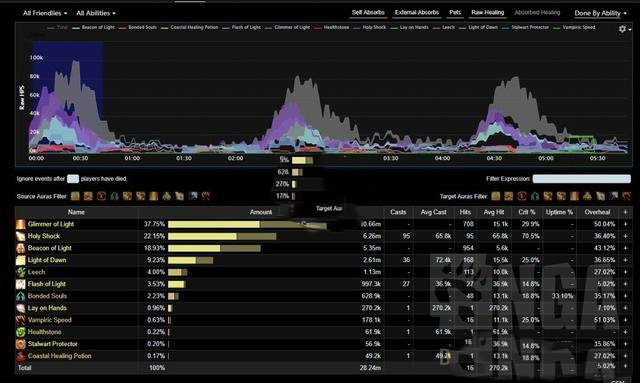
Task: Select the blue-white icon in Target Auras Filter
Action: pyautogui.click(x=613, y=196)
